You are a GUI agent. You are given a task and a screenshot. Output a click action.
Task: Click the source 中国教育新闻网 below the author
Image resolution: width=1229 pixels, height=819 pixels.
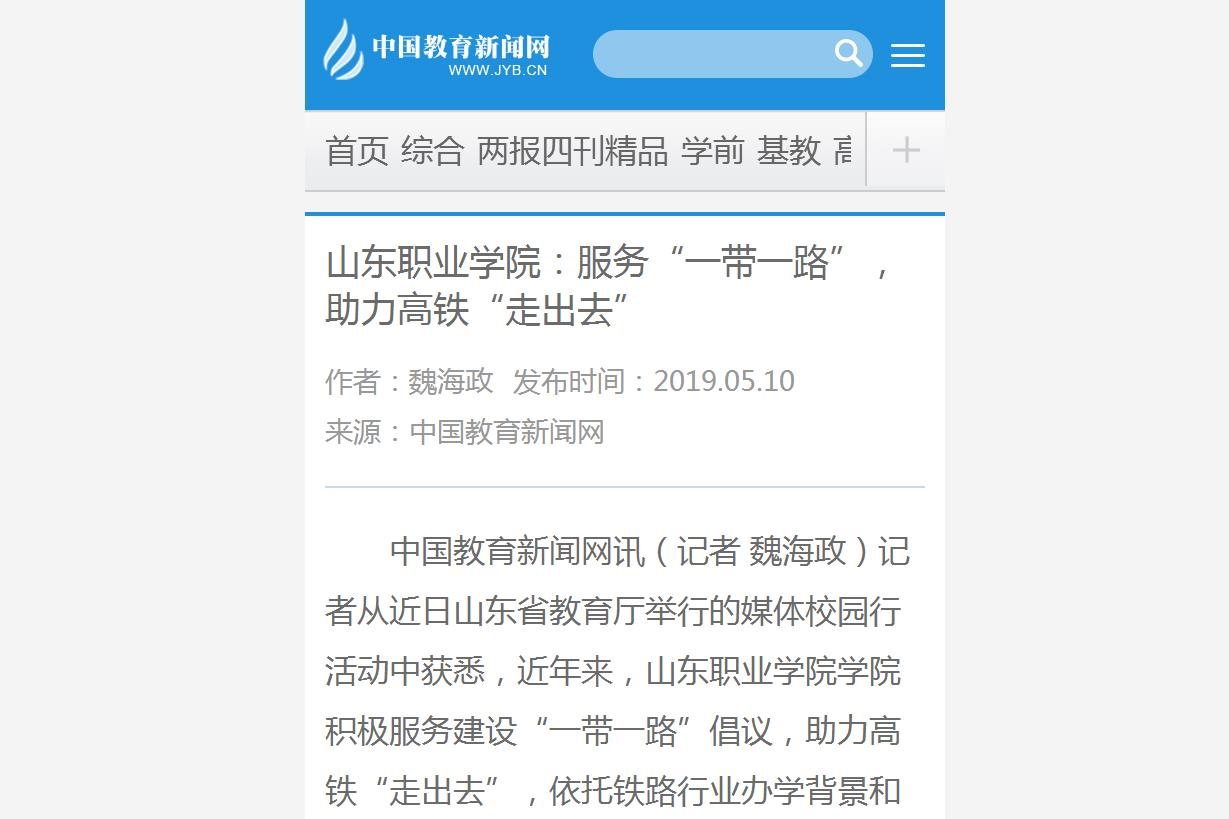507,432
